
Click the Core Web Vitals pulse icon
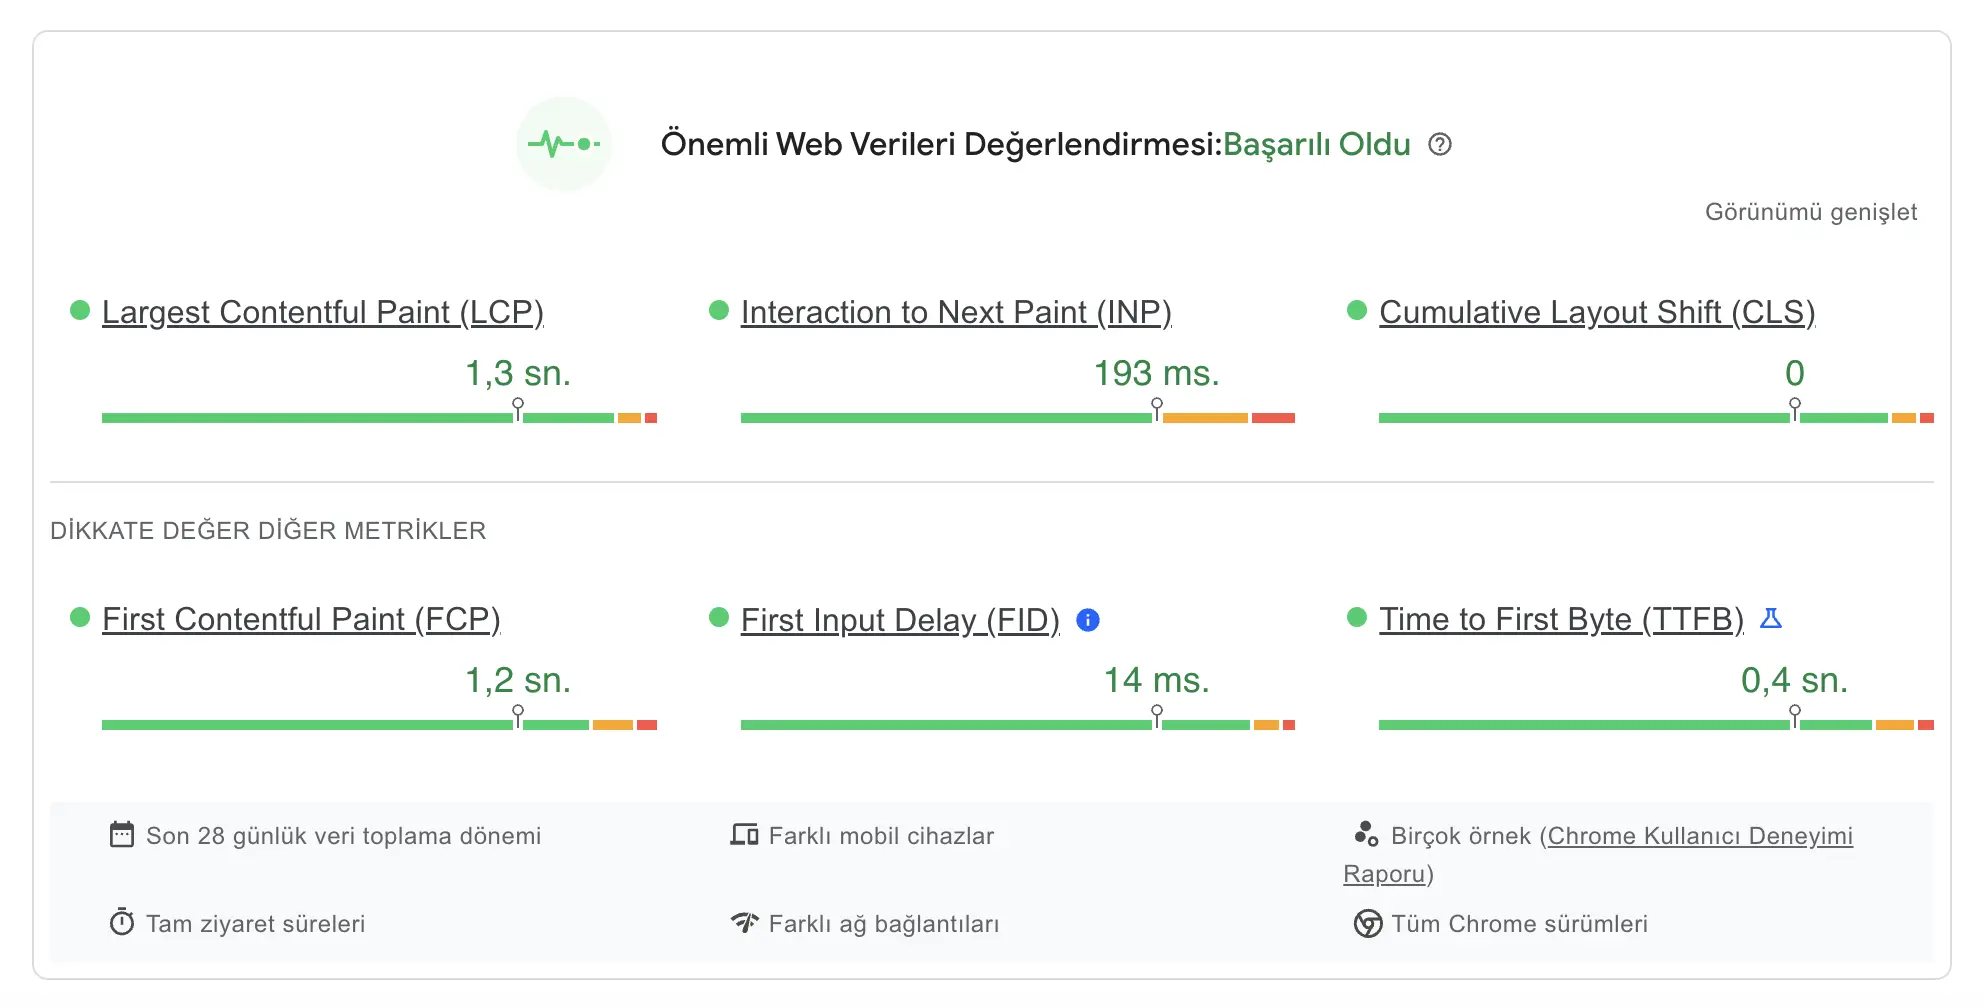tap(564, 144)
